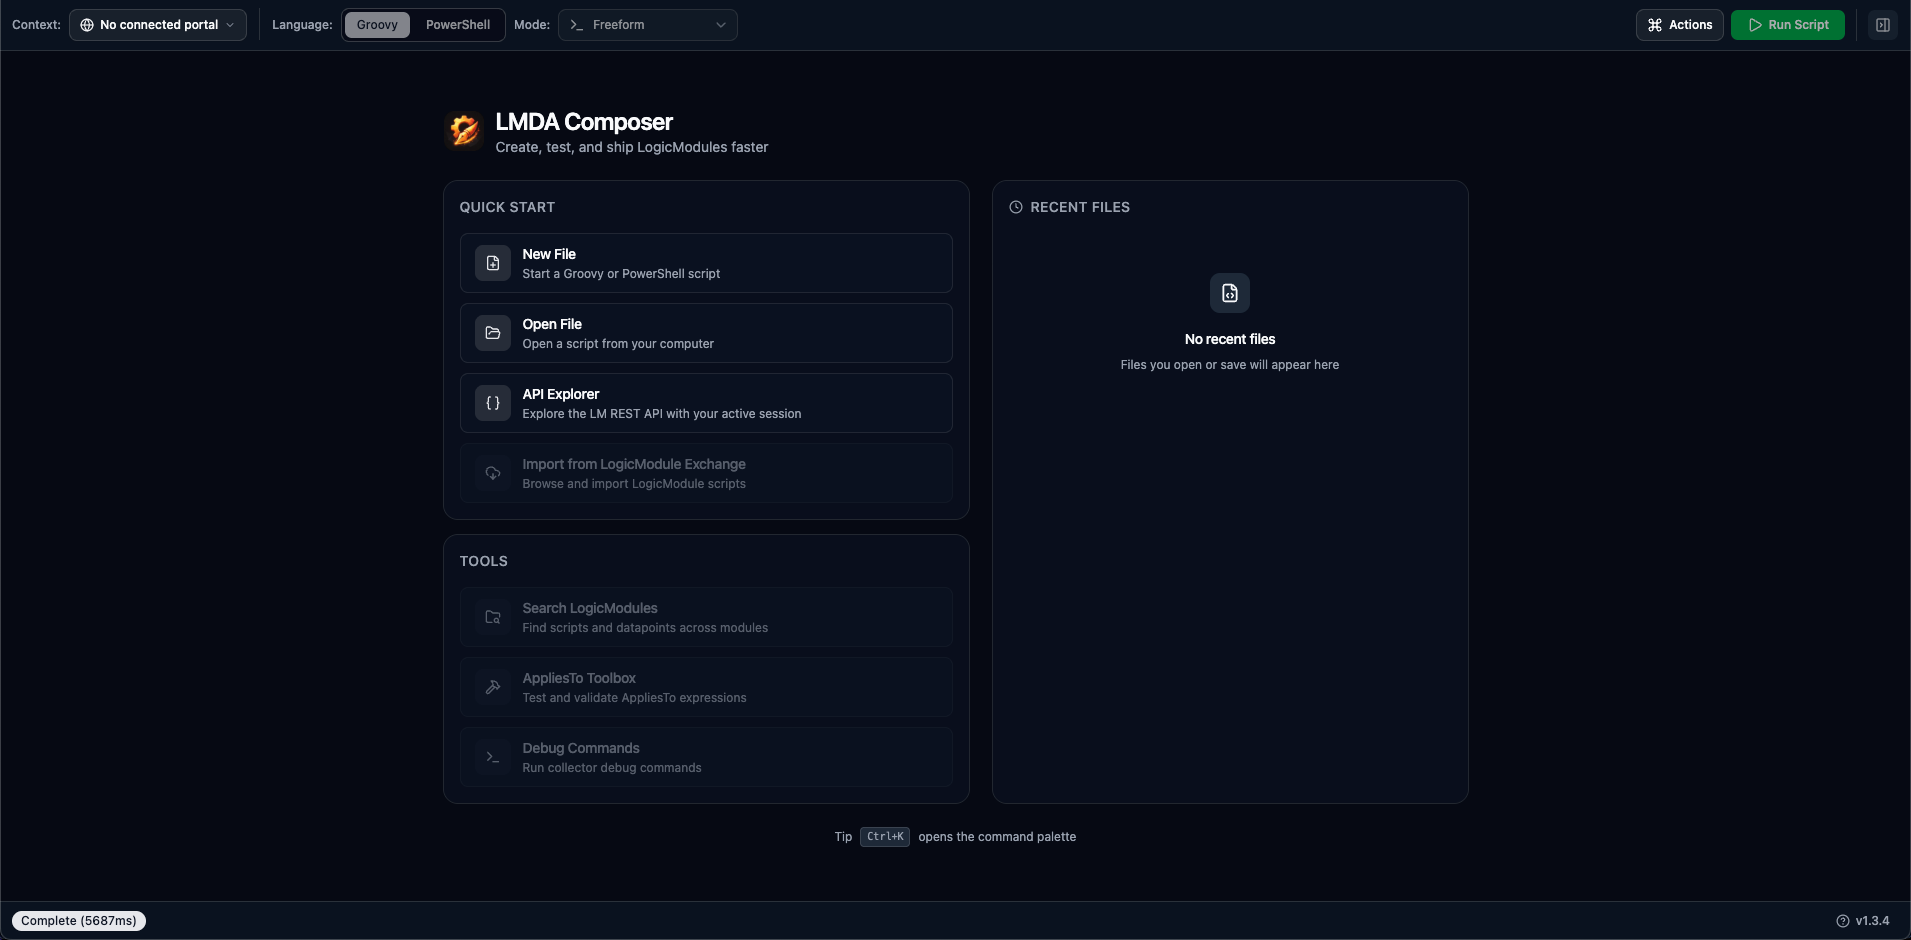The width and height of the screenshot is (1911, 940).
Task: Click the Open File folder icon
Action: 492,333
